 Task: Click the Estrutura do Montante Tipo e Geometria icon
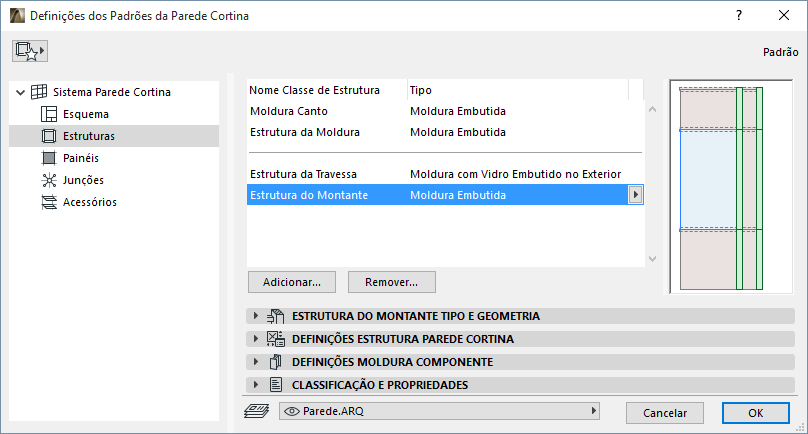tap(276, 316)
